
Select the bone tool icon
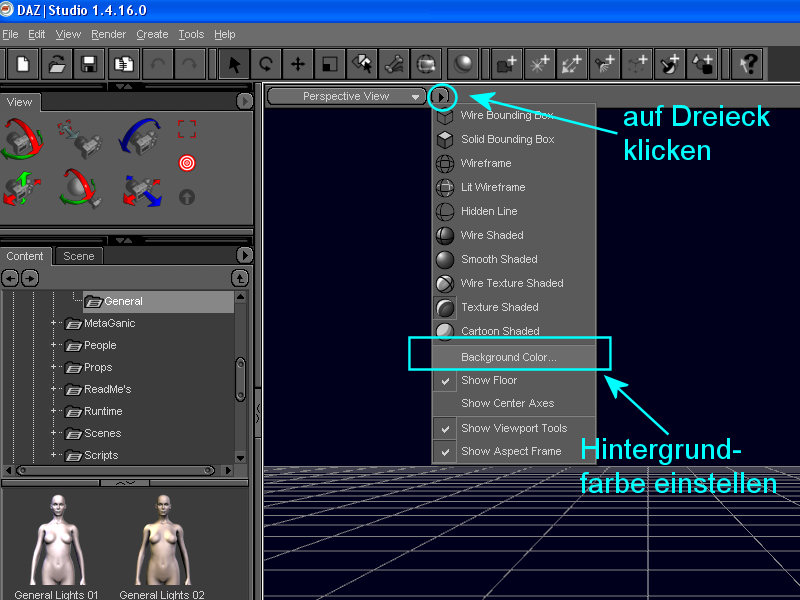click(394, 64)
